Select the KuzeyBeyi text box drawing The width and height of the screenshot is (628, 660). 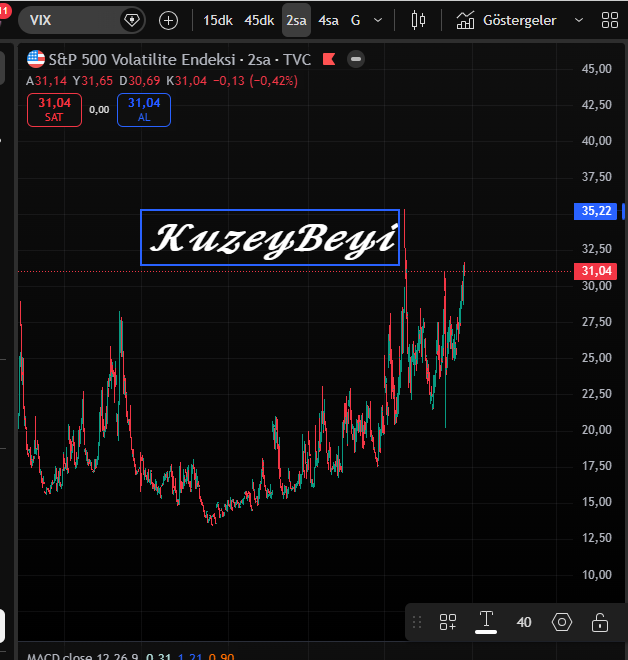(x=270, y=237)
